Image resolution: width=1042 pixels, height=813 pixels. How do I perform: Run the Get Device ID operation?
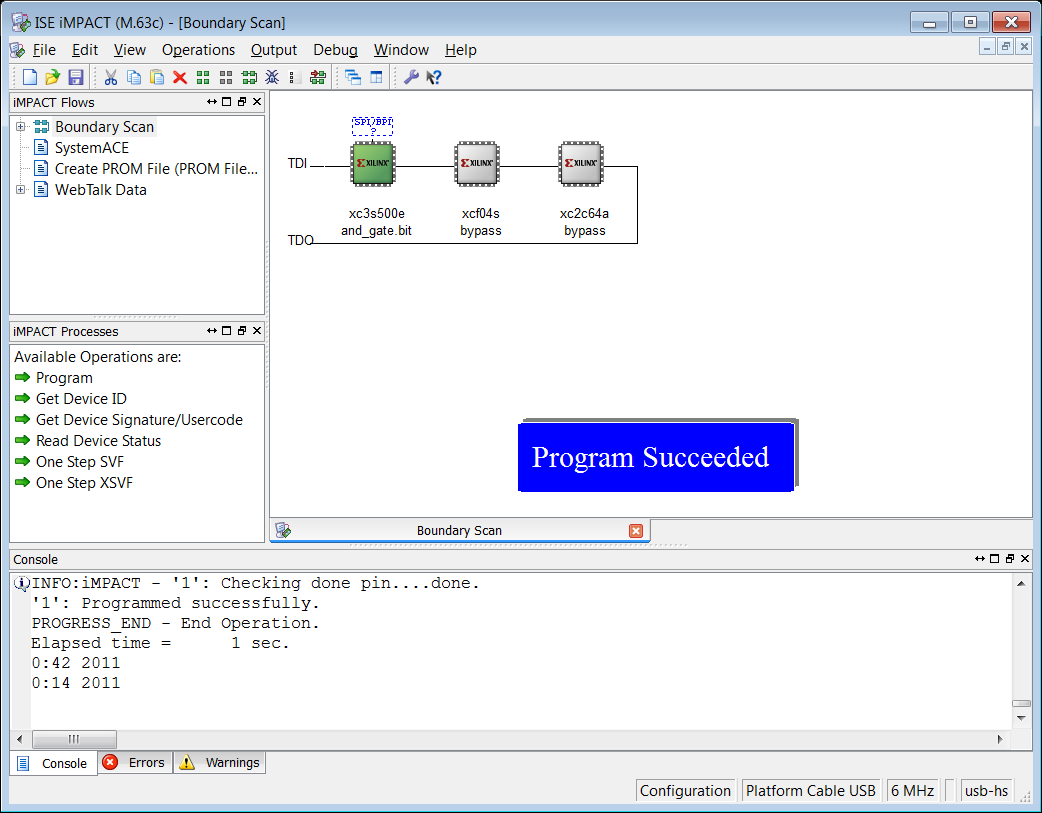(x=81, y=399)
